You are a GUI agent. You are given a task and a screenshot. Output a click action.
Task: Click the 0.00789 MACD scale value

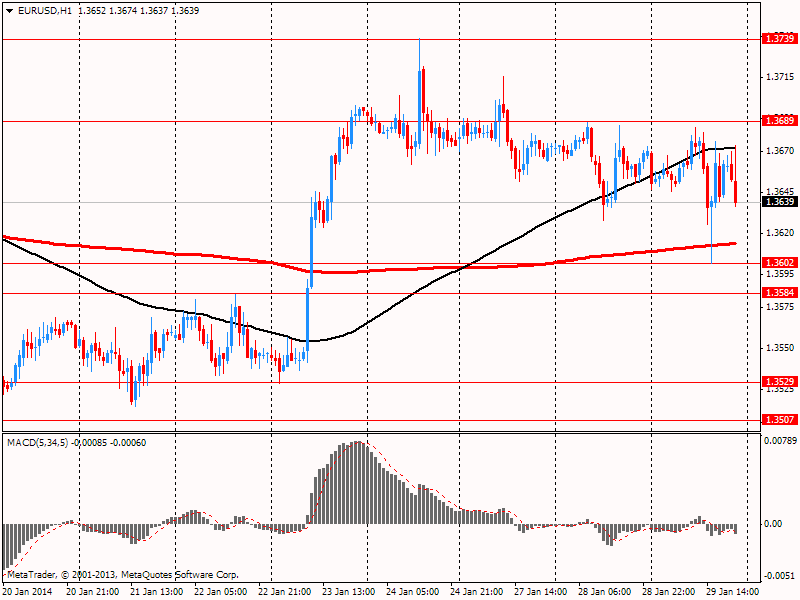click(780, 441)
